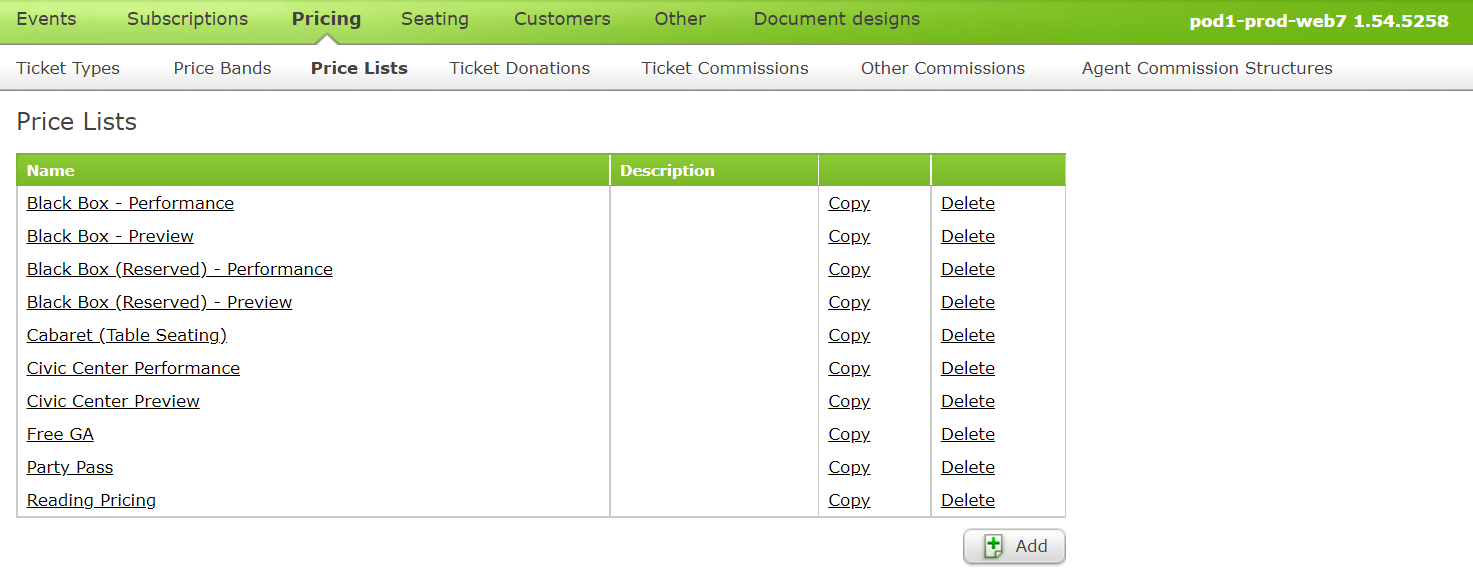1473x568 pixels.
Task: Delete the Civic Center Performance price list
Action: [x=968, y=368]
